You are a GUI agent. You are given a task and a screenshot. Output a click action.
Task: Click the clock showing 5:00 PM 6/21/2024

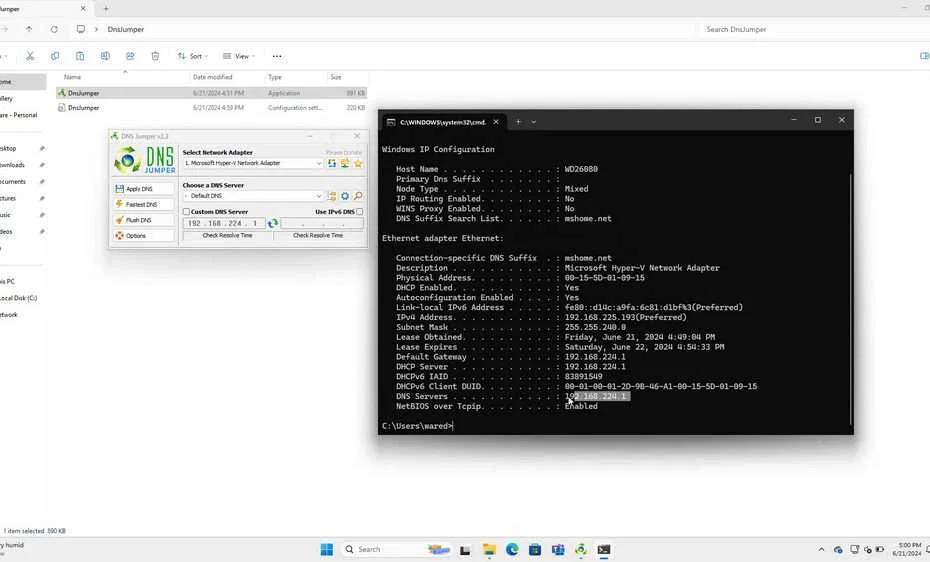(907, 549)
